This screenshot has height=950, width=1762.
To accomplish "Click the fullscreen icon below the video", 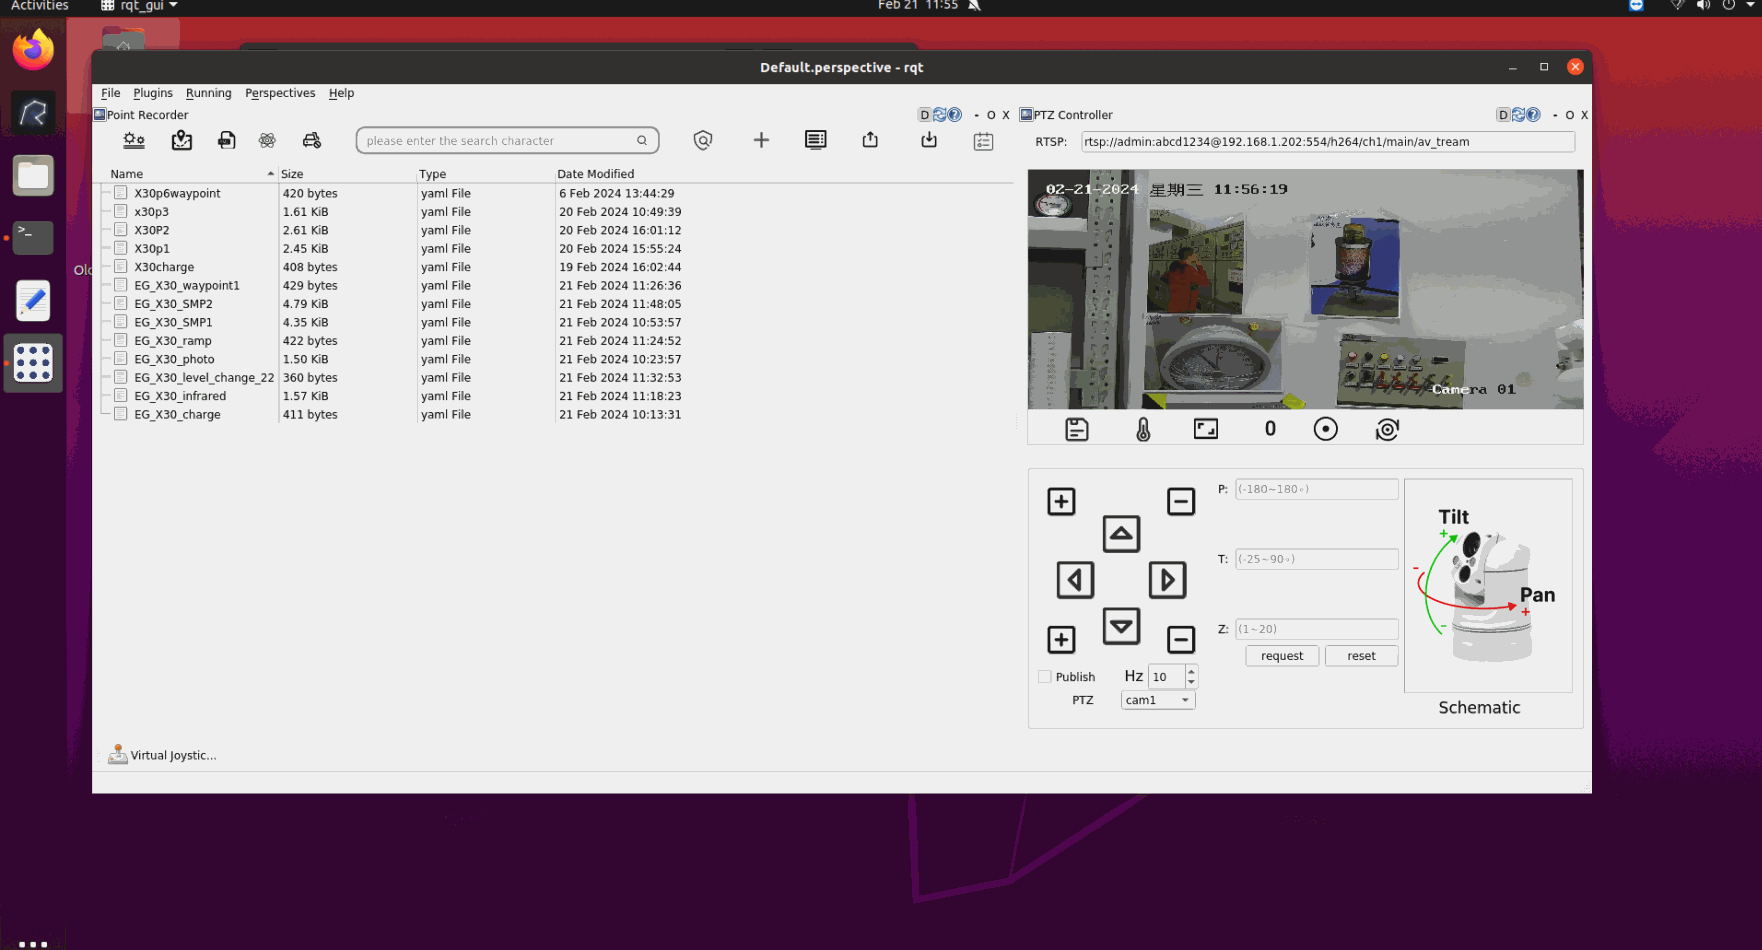I will tap(1206, 429).
